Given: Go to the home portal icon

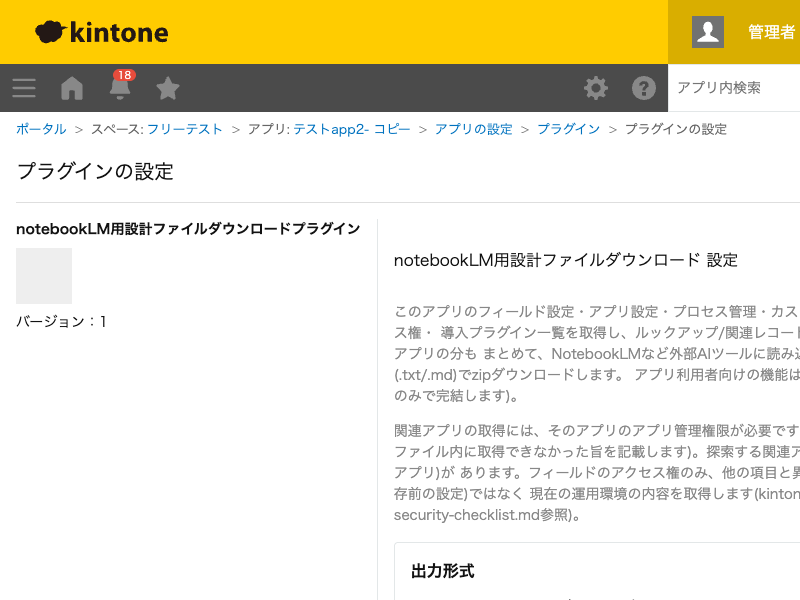Looking at the screenshot, I should tap(72, 88).
